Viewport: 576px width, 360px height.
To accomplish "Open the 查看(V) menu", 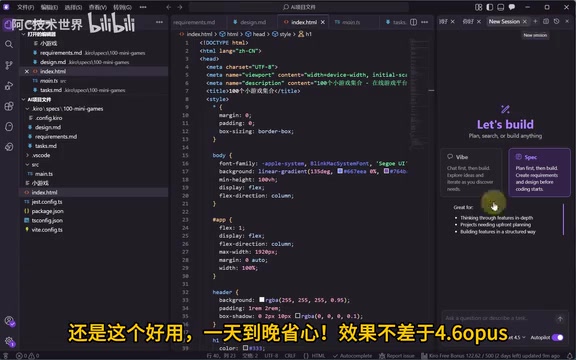I will 98,7.
